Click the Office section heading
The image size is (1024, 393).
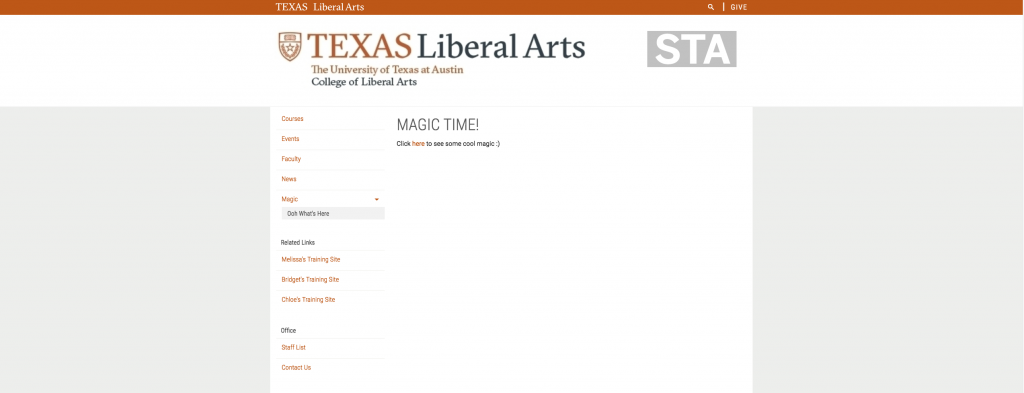[x=288, y=330]
